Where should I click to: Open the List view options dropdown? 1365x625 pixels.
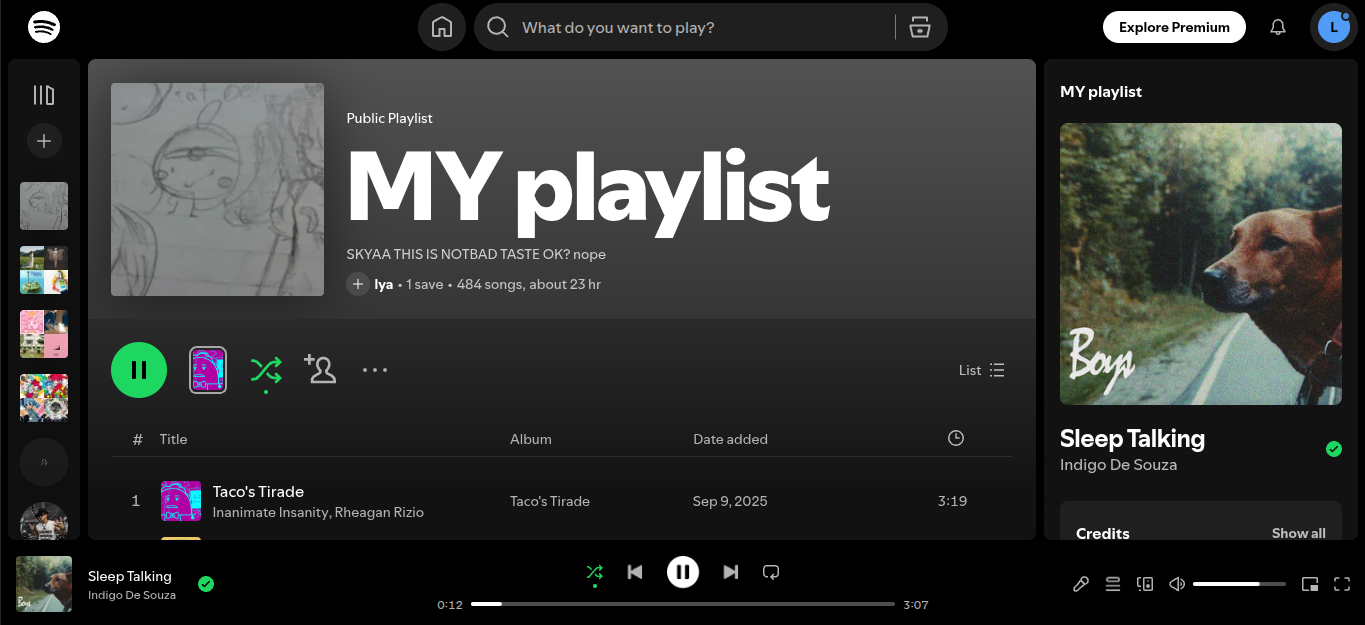coord(981,370)
